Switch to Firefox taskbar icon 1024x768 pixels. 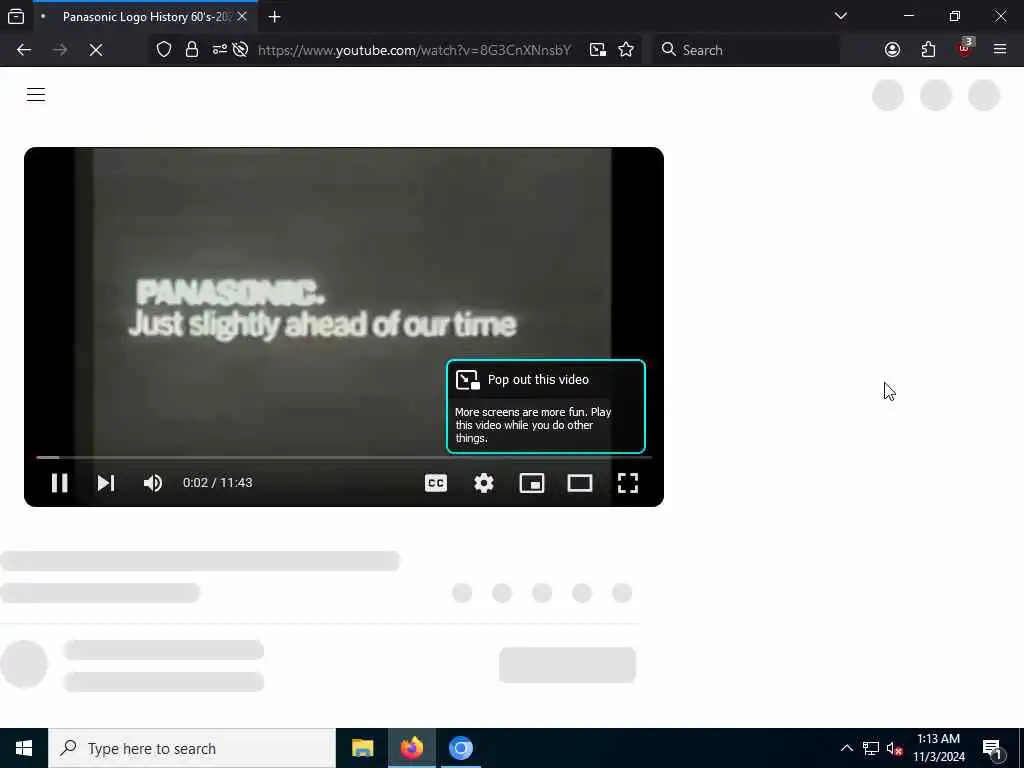pyautogui.click(x=411, y=748)
